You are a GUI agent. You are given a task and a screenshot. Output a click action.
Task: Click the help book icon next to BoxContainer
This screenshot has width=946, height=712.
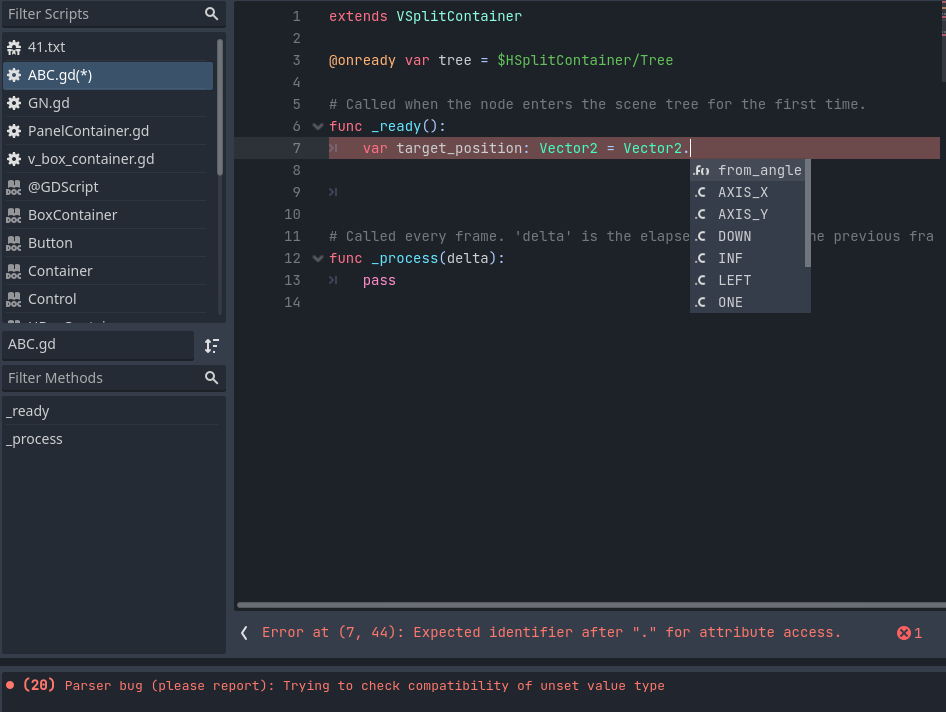13,214
